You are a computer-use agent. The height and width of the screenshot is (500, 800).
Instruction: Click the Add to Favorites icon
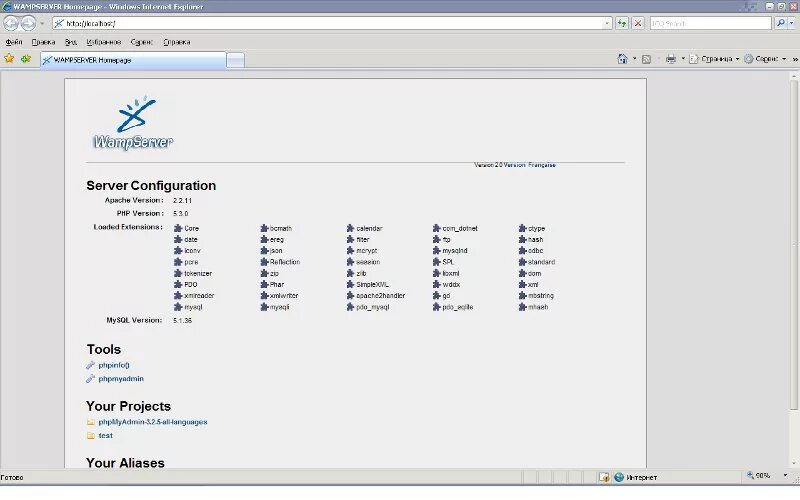pyautogui.click(x=26, y=59)
